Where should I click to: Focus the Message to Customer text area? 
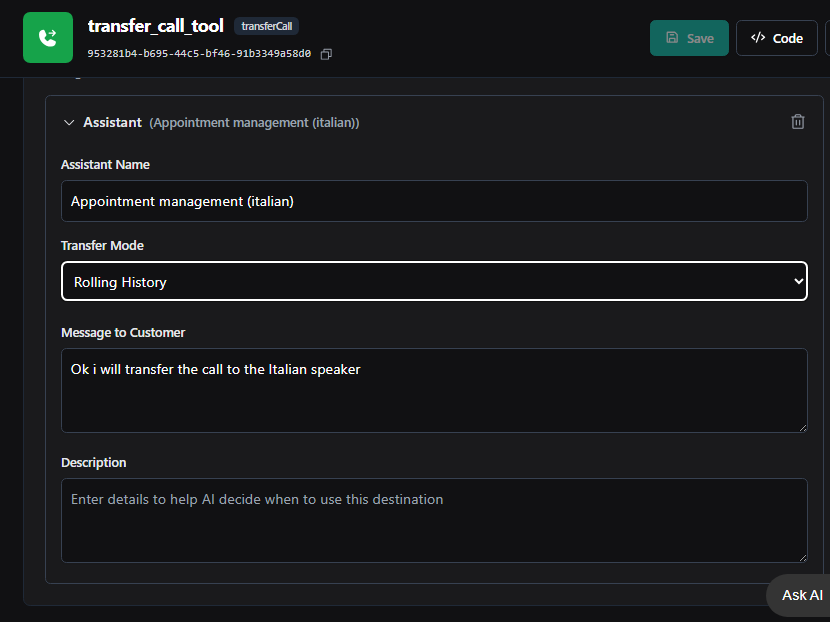click(x=434, y=390)
